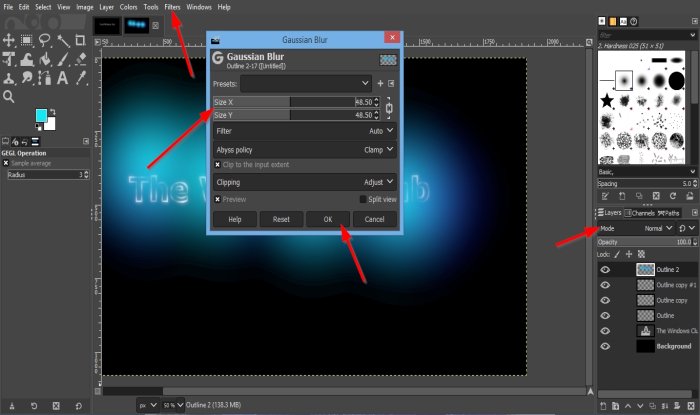Open the Filters menu
700x415 pixels.
(172, 7)
